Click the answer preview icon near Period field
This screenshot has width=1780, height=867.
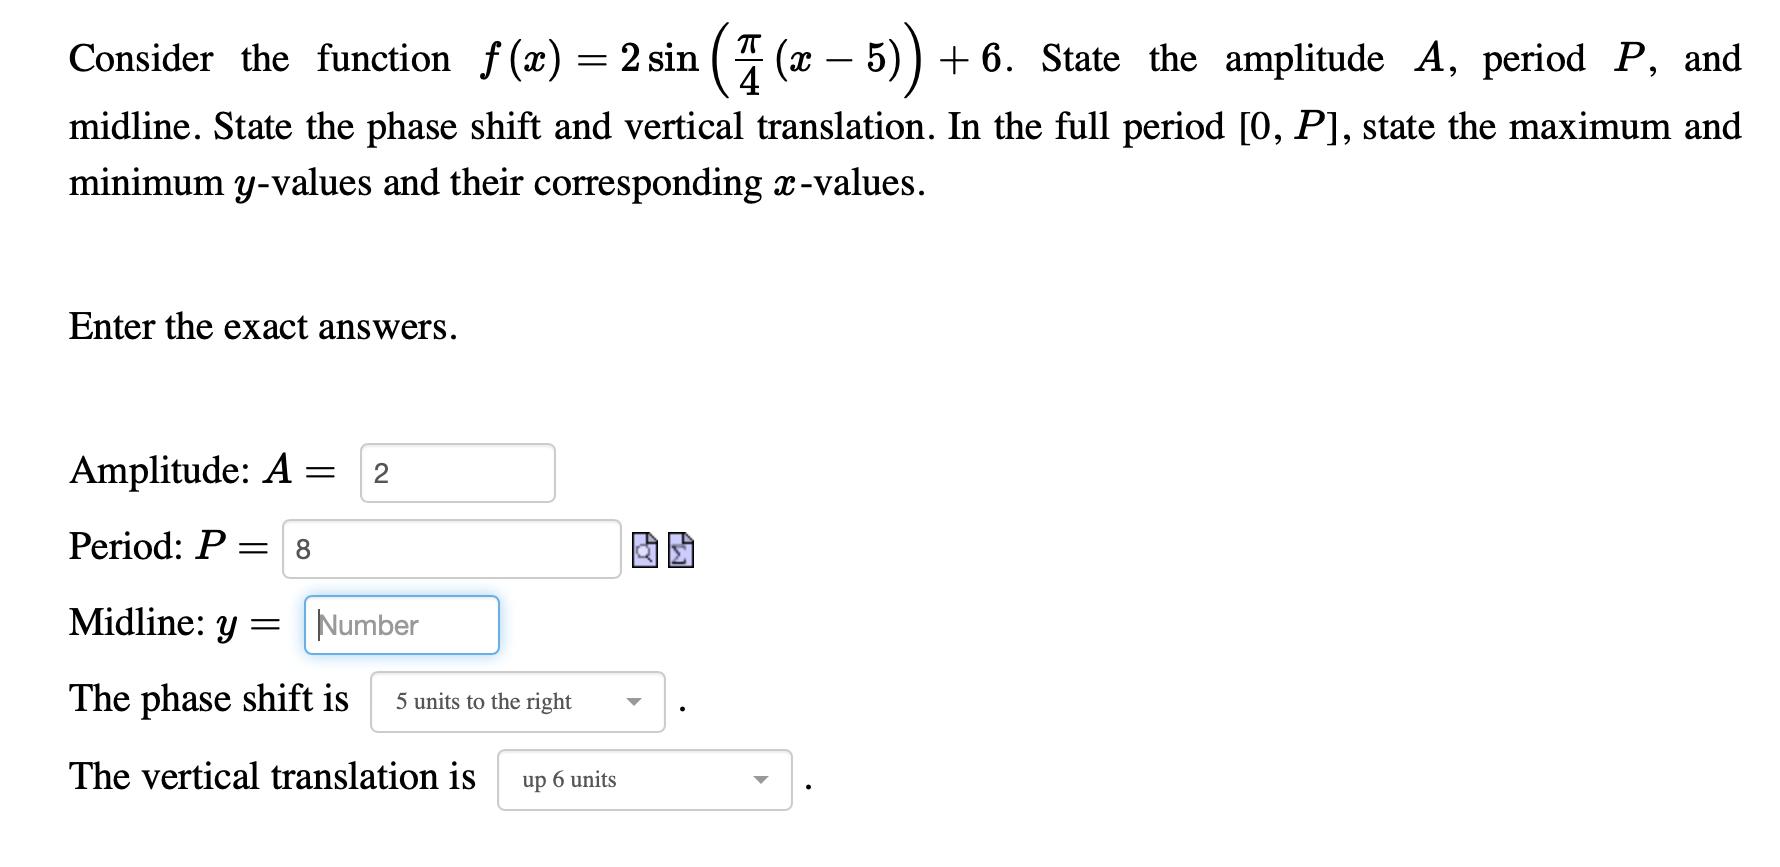[x=645, y=550]
